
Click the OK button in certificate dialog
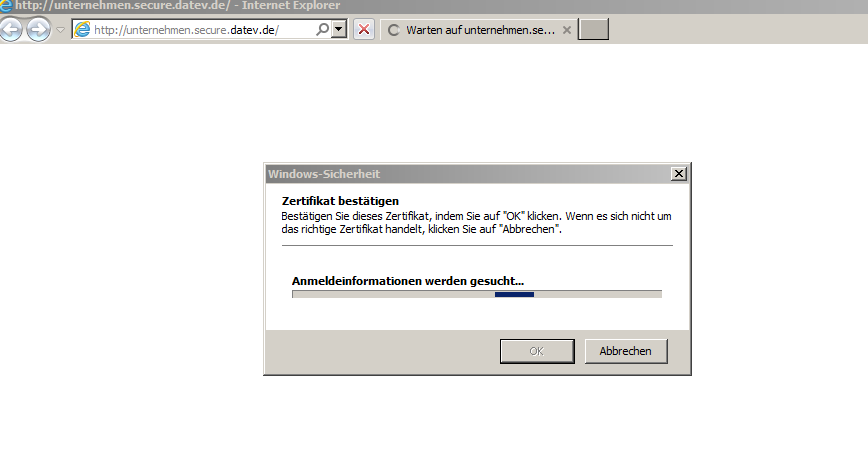(536, 351)
